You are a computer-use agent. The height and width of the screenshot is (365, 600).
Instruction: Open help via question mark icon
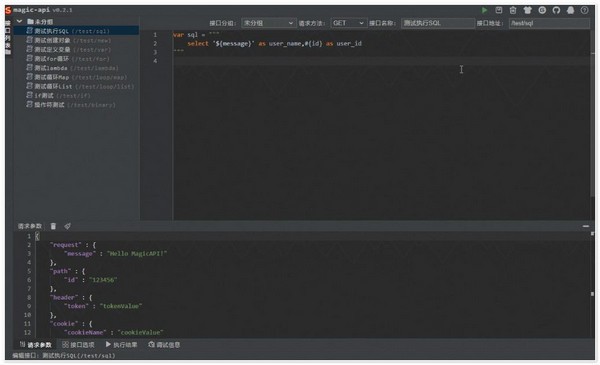584,10
